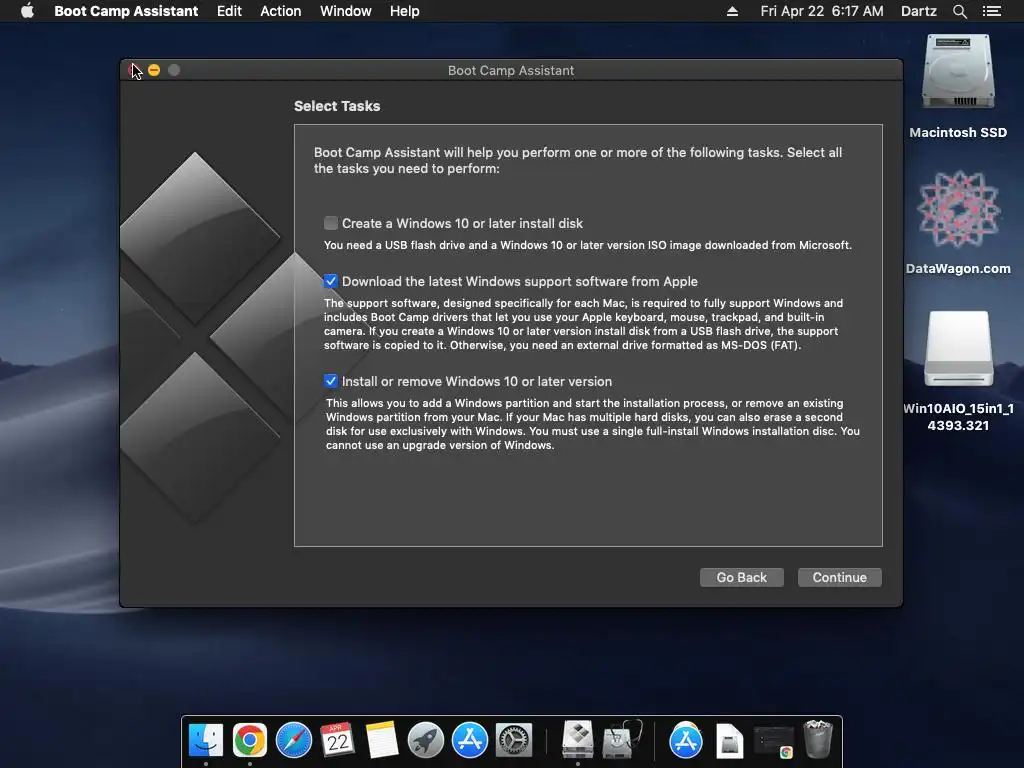Open the Notes app in the dock
The height and width of the screenshot is (768, 1024).
tap(382, 740)
